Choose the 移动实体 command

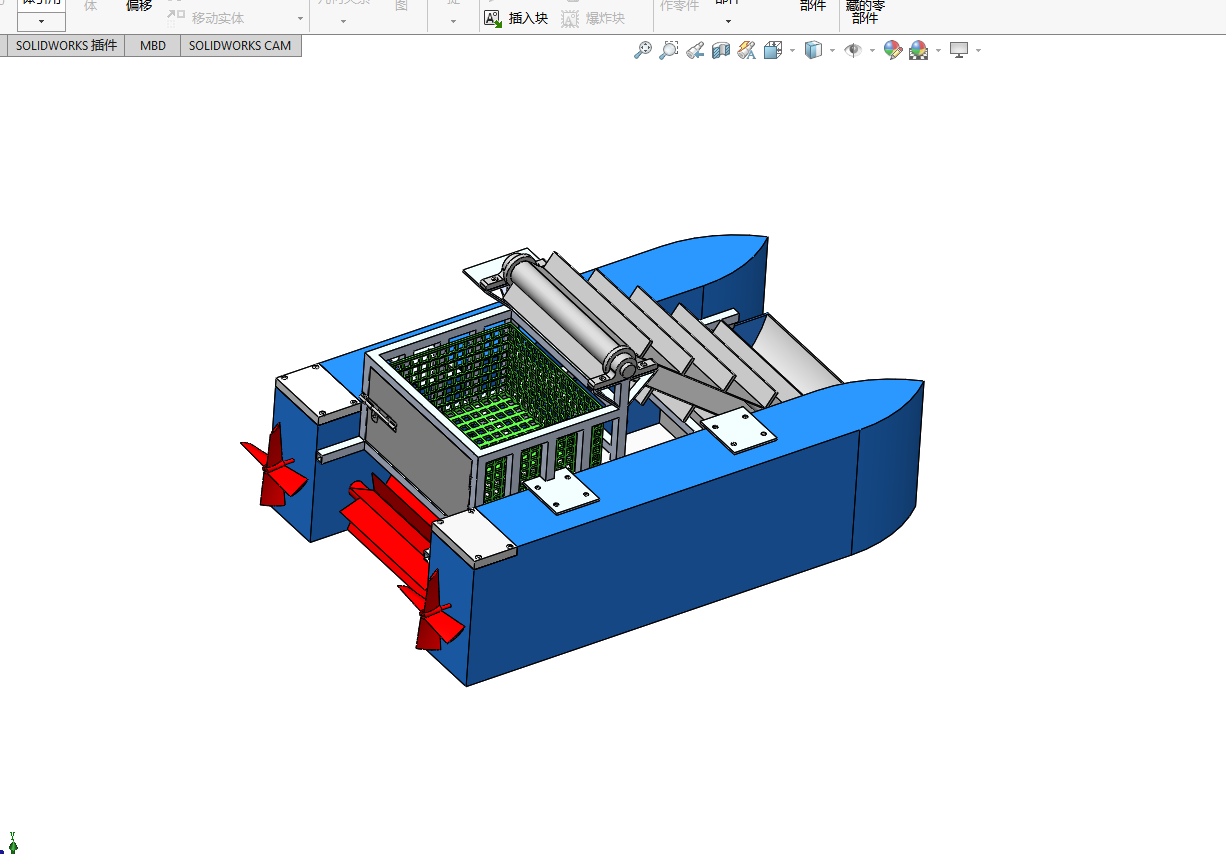tap(207, 18)
